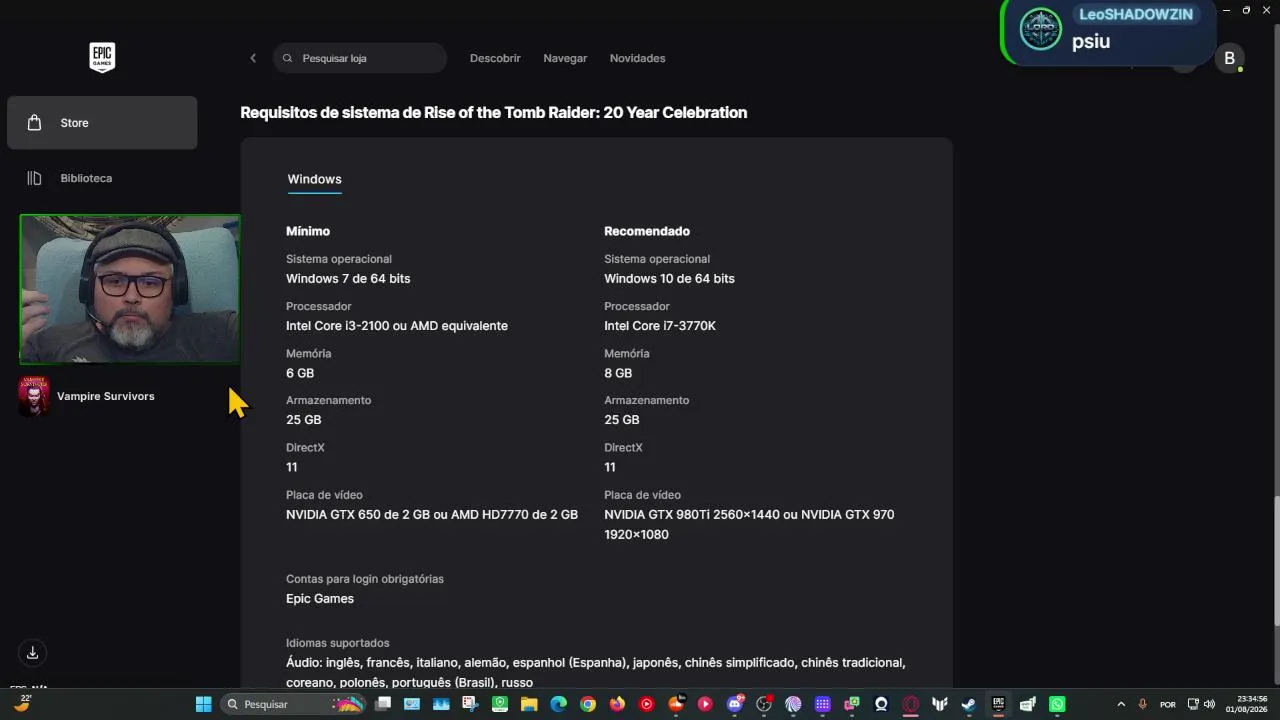
Task: Click the Pesquisar loja search field
Action: click(360, 58)
